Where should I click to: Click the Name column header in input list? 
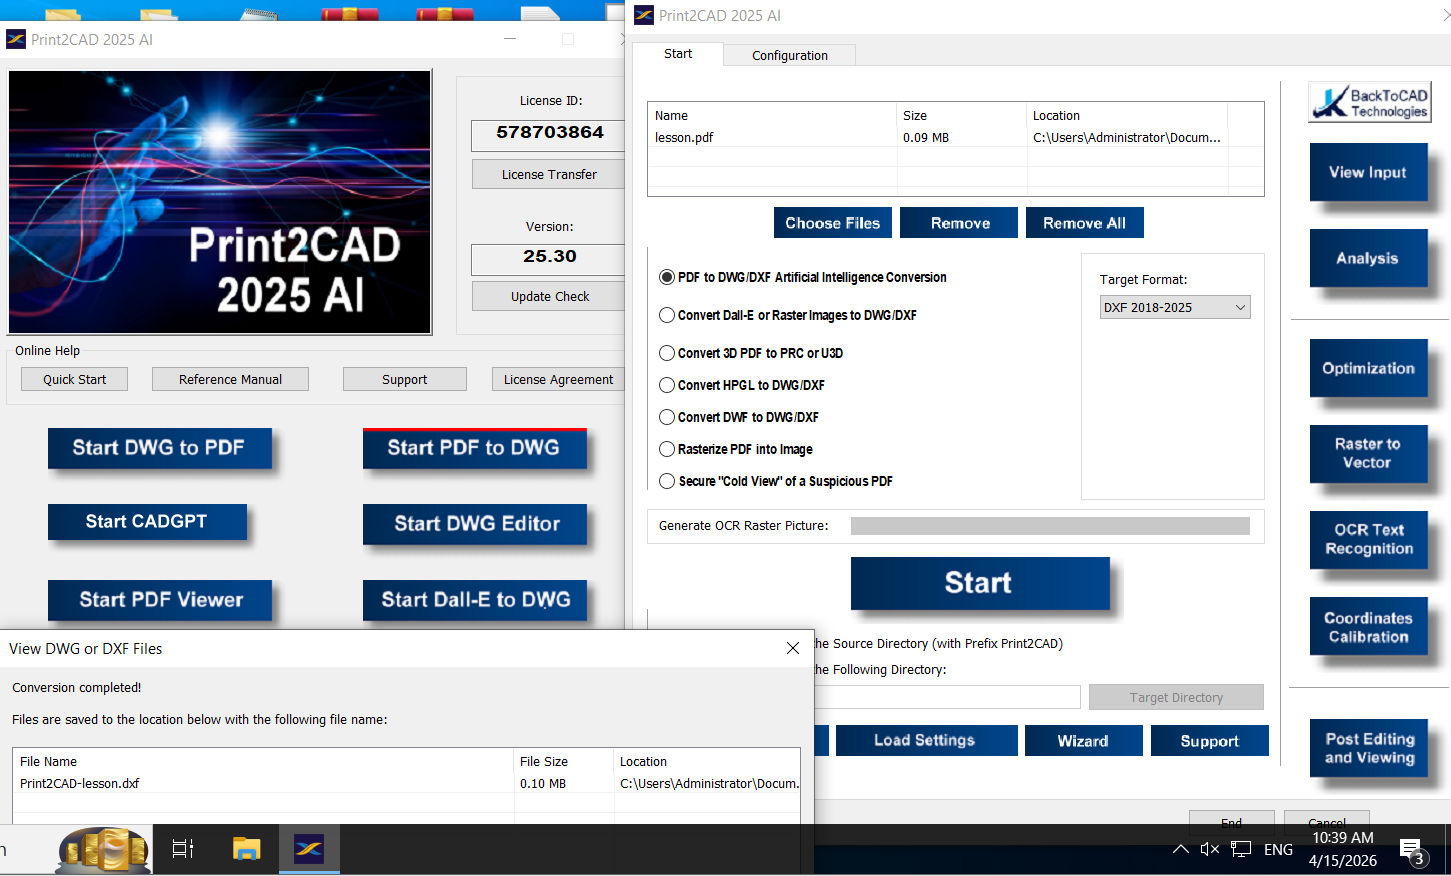pyautogui.click(x=772, y=115)
